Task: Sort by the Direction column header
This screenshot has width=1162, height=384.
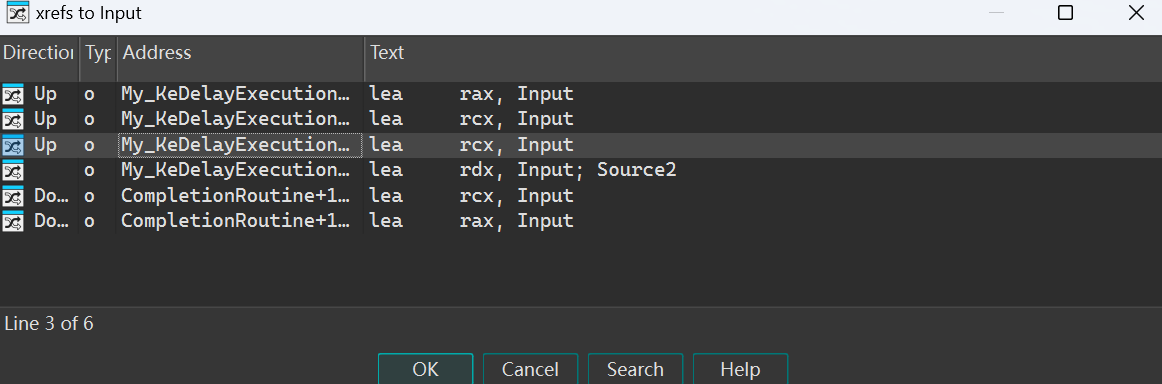Action: [39, 53]
